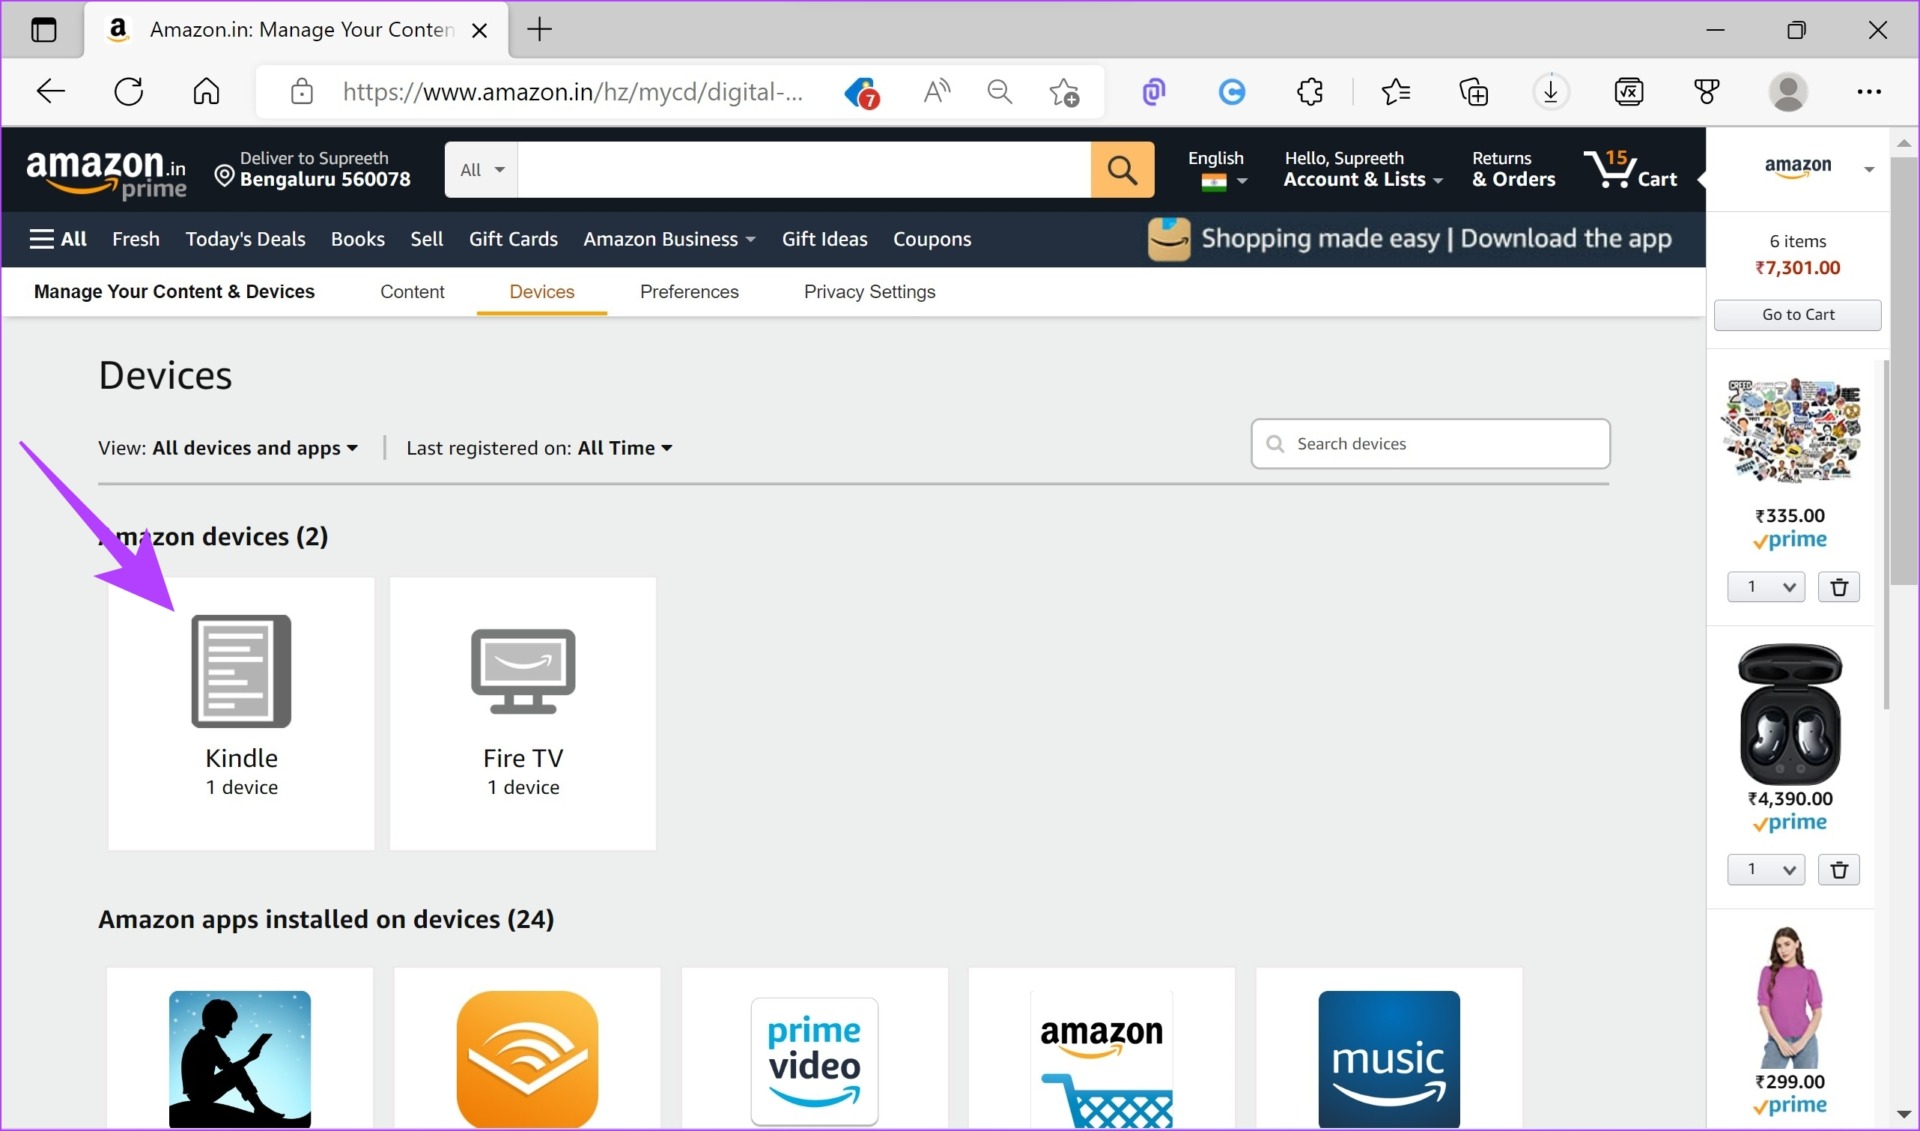
Task: Open the Fire TV device tile
Action: coord(523,712)
